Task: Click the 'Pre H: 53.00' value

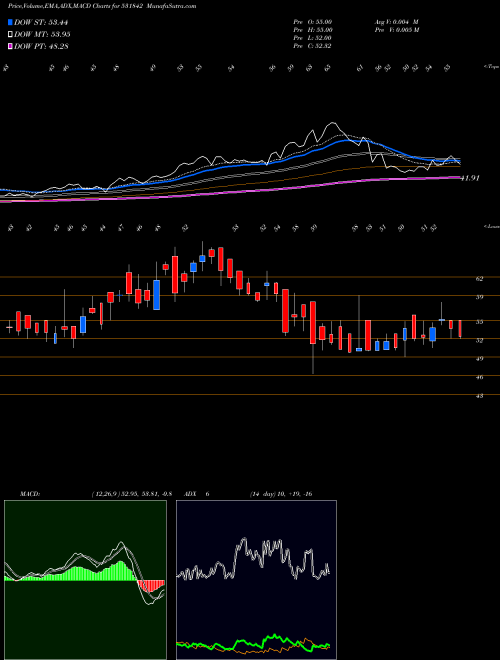Action: [314, 30]
